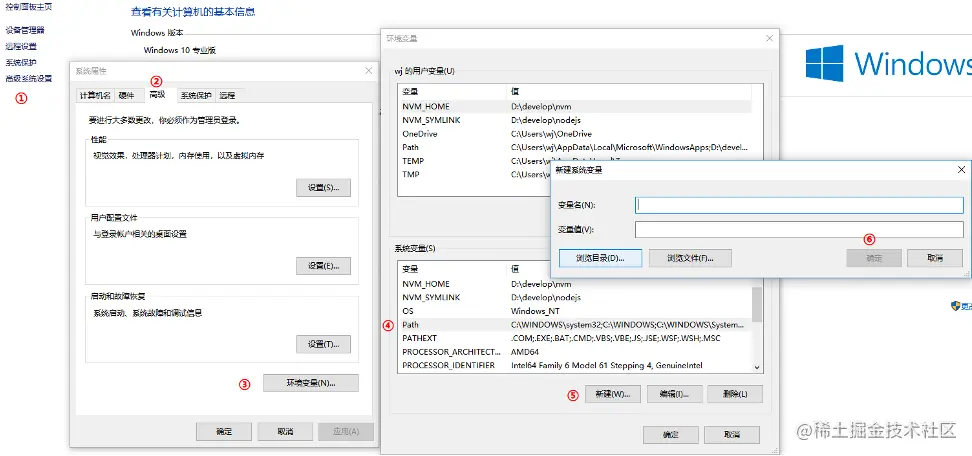This screenshot has height=456, width=972.
Task: Cancel the System Properties dialog
Action: 285,432
